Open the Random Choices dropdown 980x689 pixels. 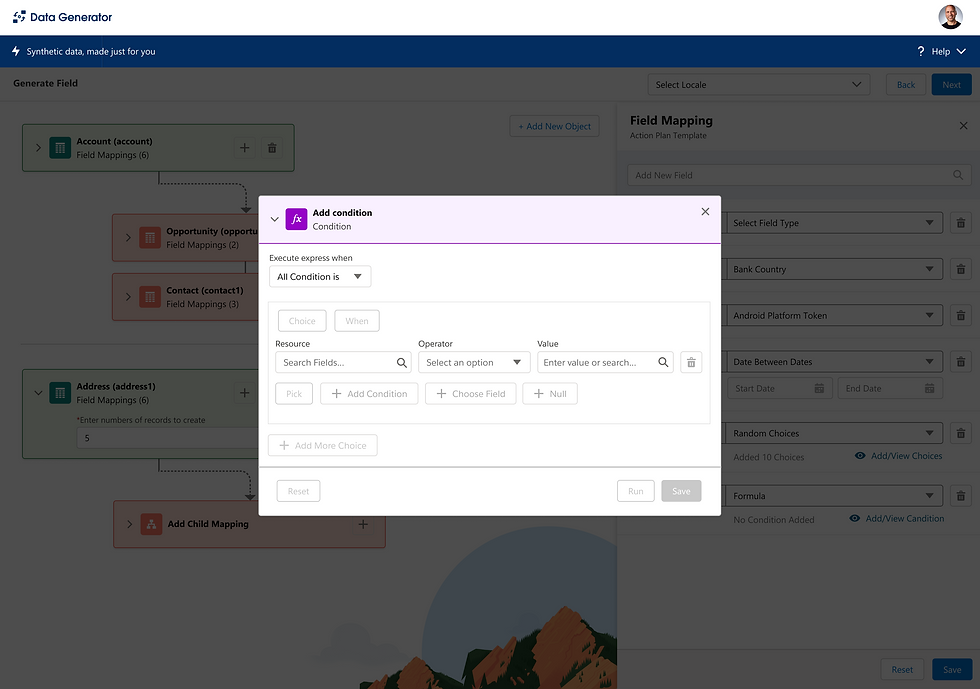click(834, 433)
